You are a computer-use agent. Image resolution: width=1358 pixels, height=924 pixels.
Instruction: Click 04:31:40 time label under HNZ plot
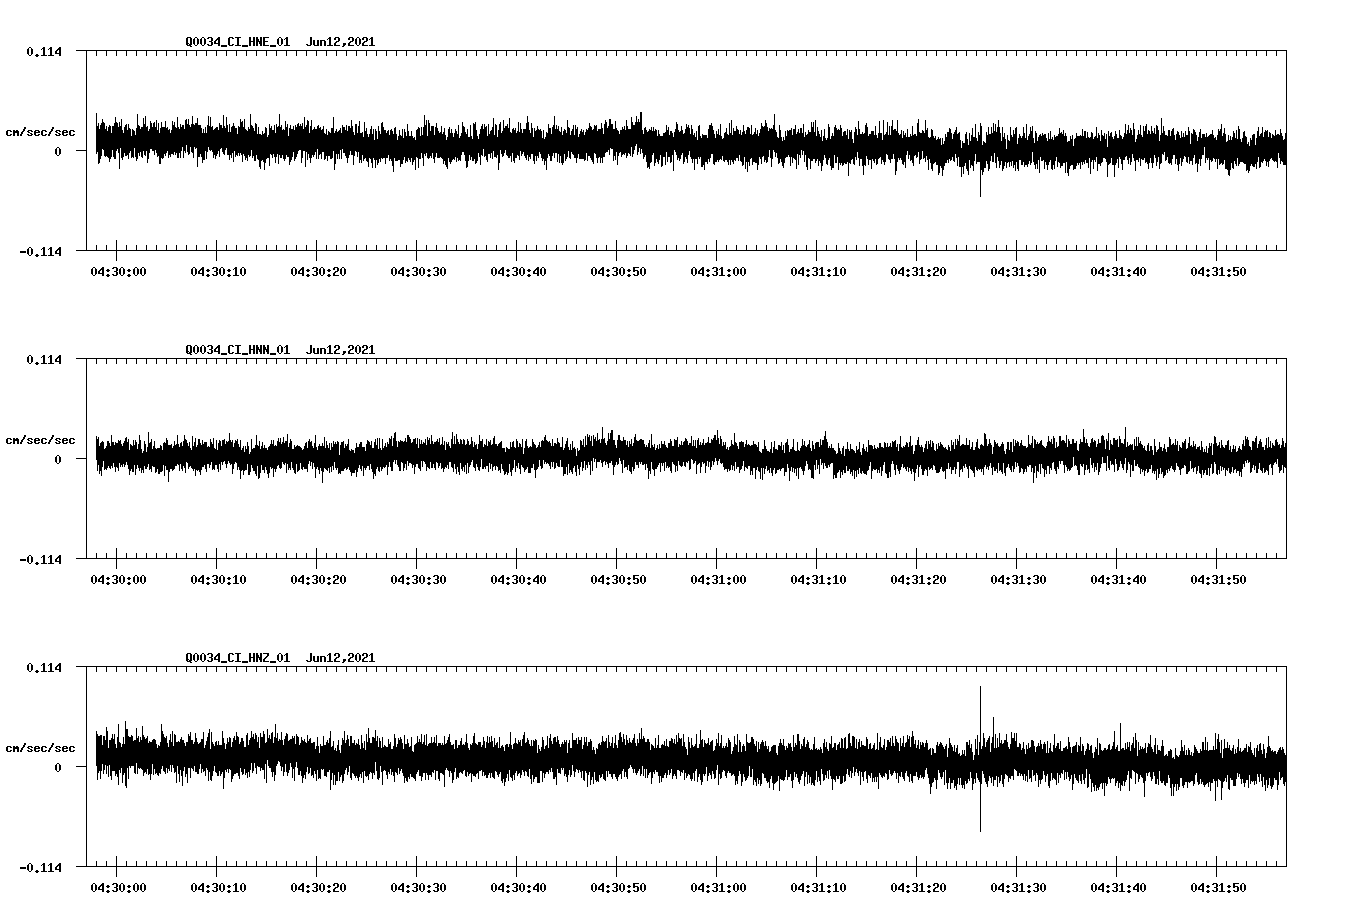point(1118,888)
